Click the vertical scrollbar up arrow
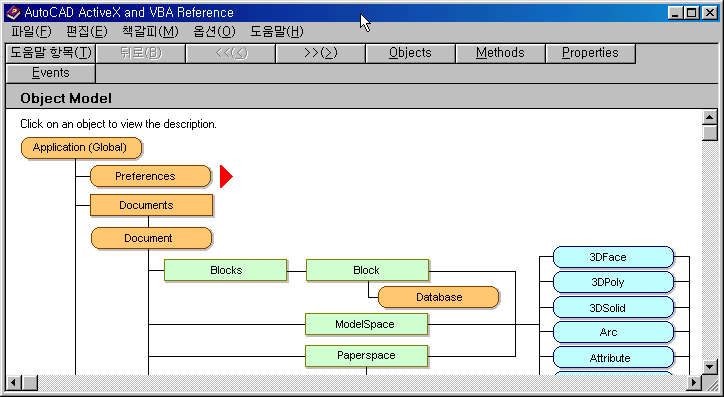This screenshot has width=724, height=397. [x=710, y=117]
